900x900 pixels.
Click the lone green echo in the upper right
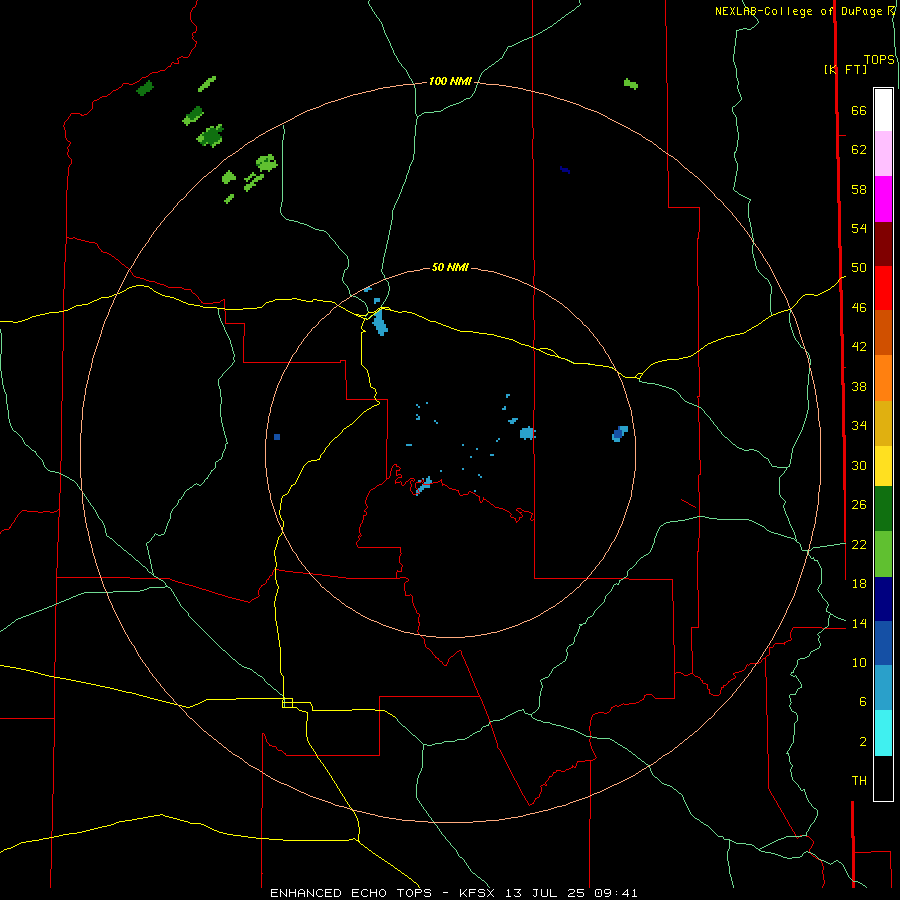pyautogui.click(x=630, y=84)
